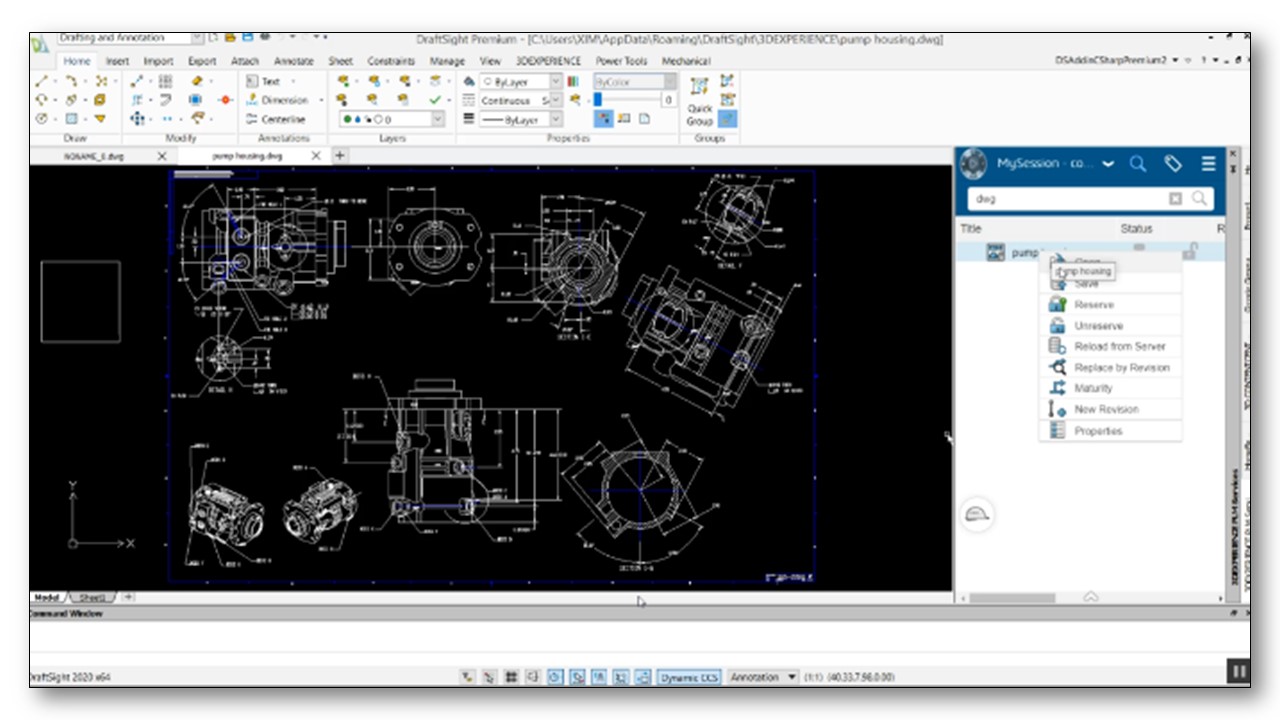Viewport: 1280px width, 720px height.
Task: Click the Erase tool in the Modify panel
Action: [197, 81]
